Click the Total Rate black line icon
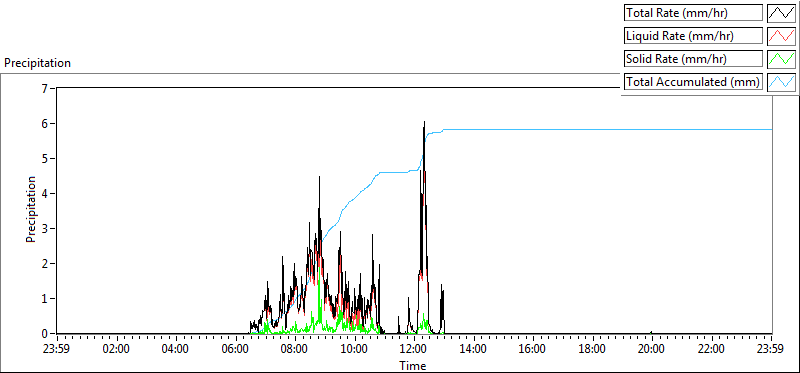Viewport: 800px width, 373px height. [x=782, y=13]
